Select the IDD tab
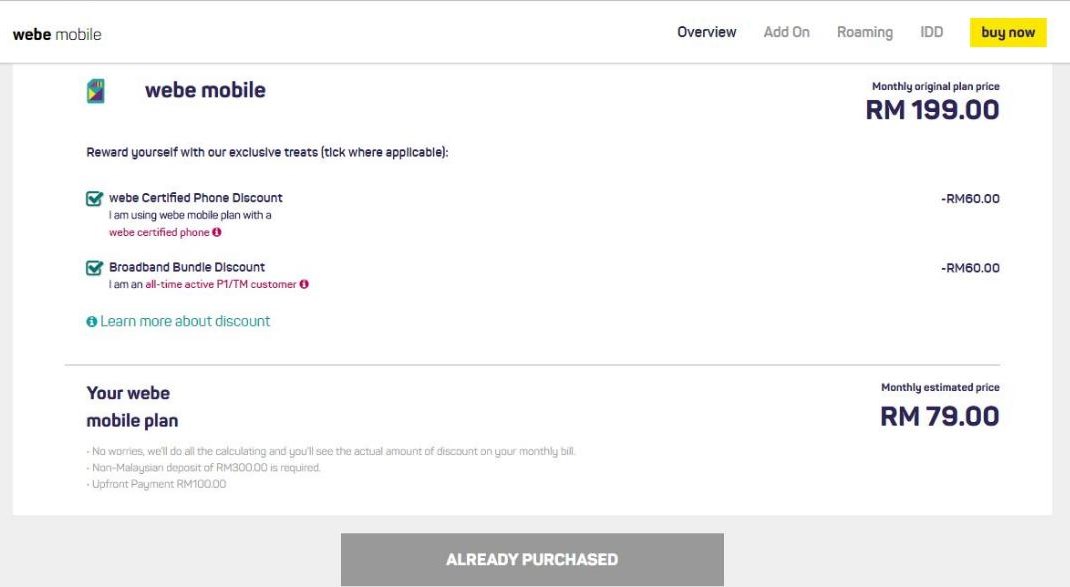Image resolution: width=1070 pixels, height=587 pixels. [x=931, y=32]
